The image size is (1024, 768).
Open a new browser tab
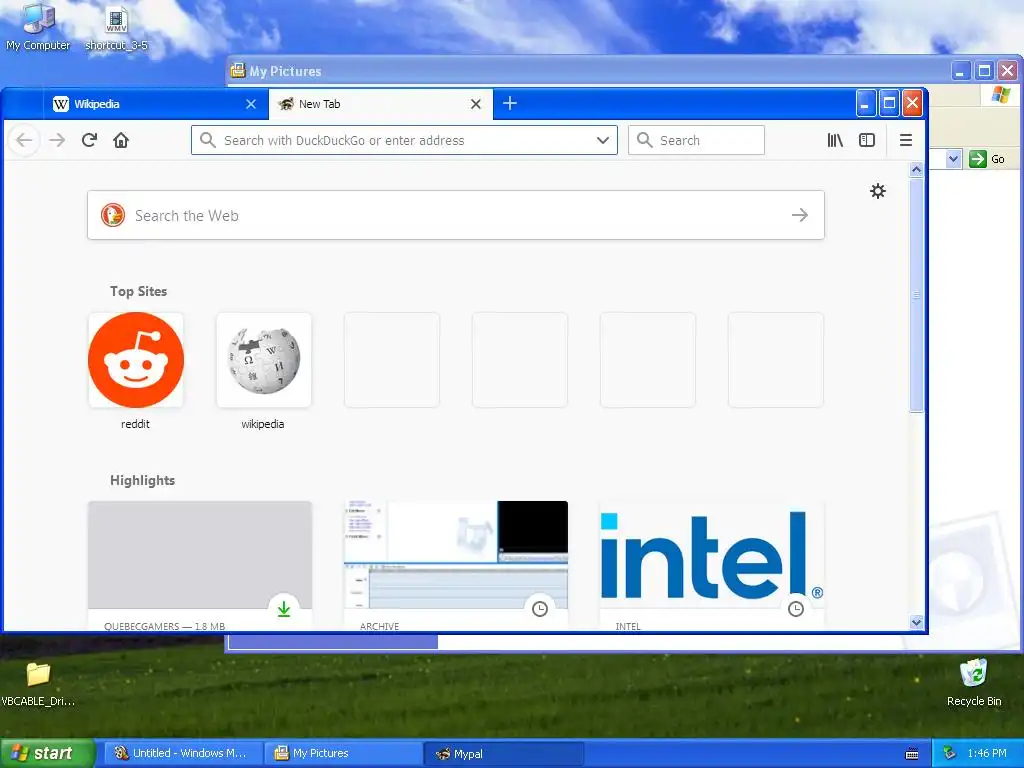[x=510, y=103]
